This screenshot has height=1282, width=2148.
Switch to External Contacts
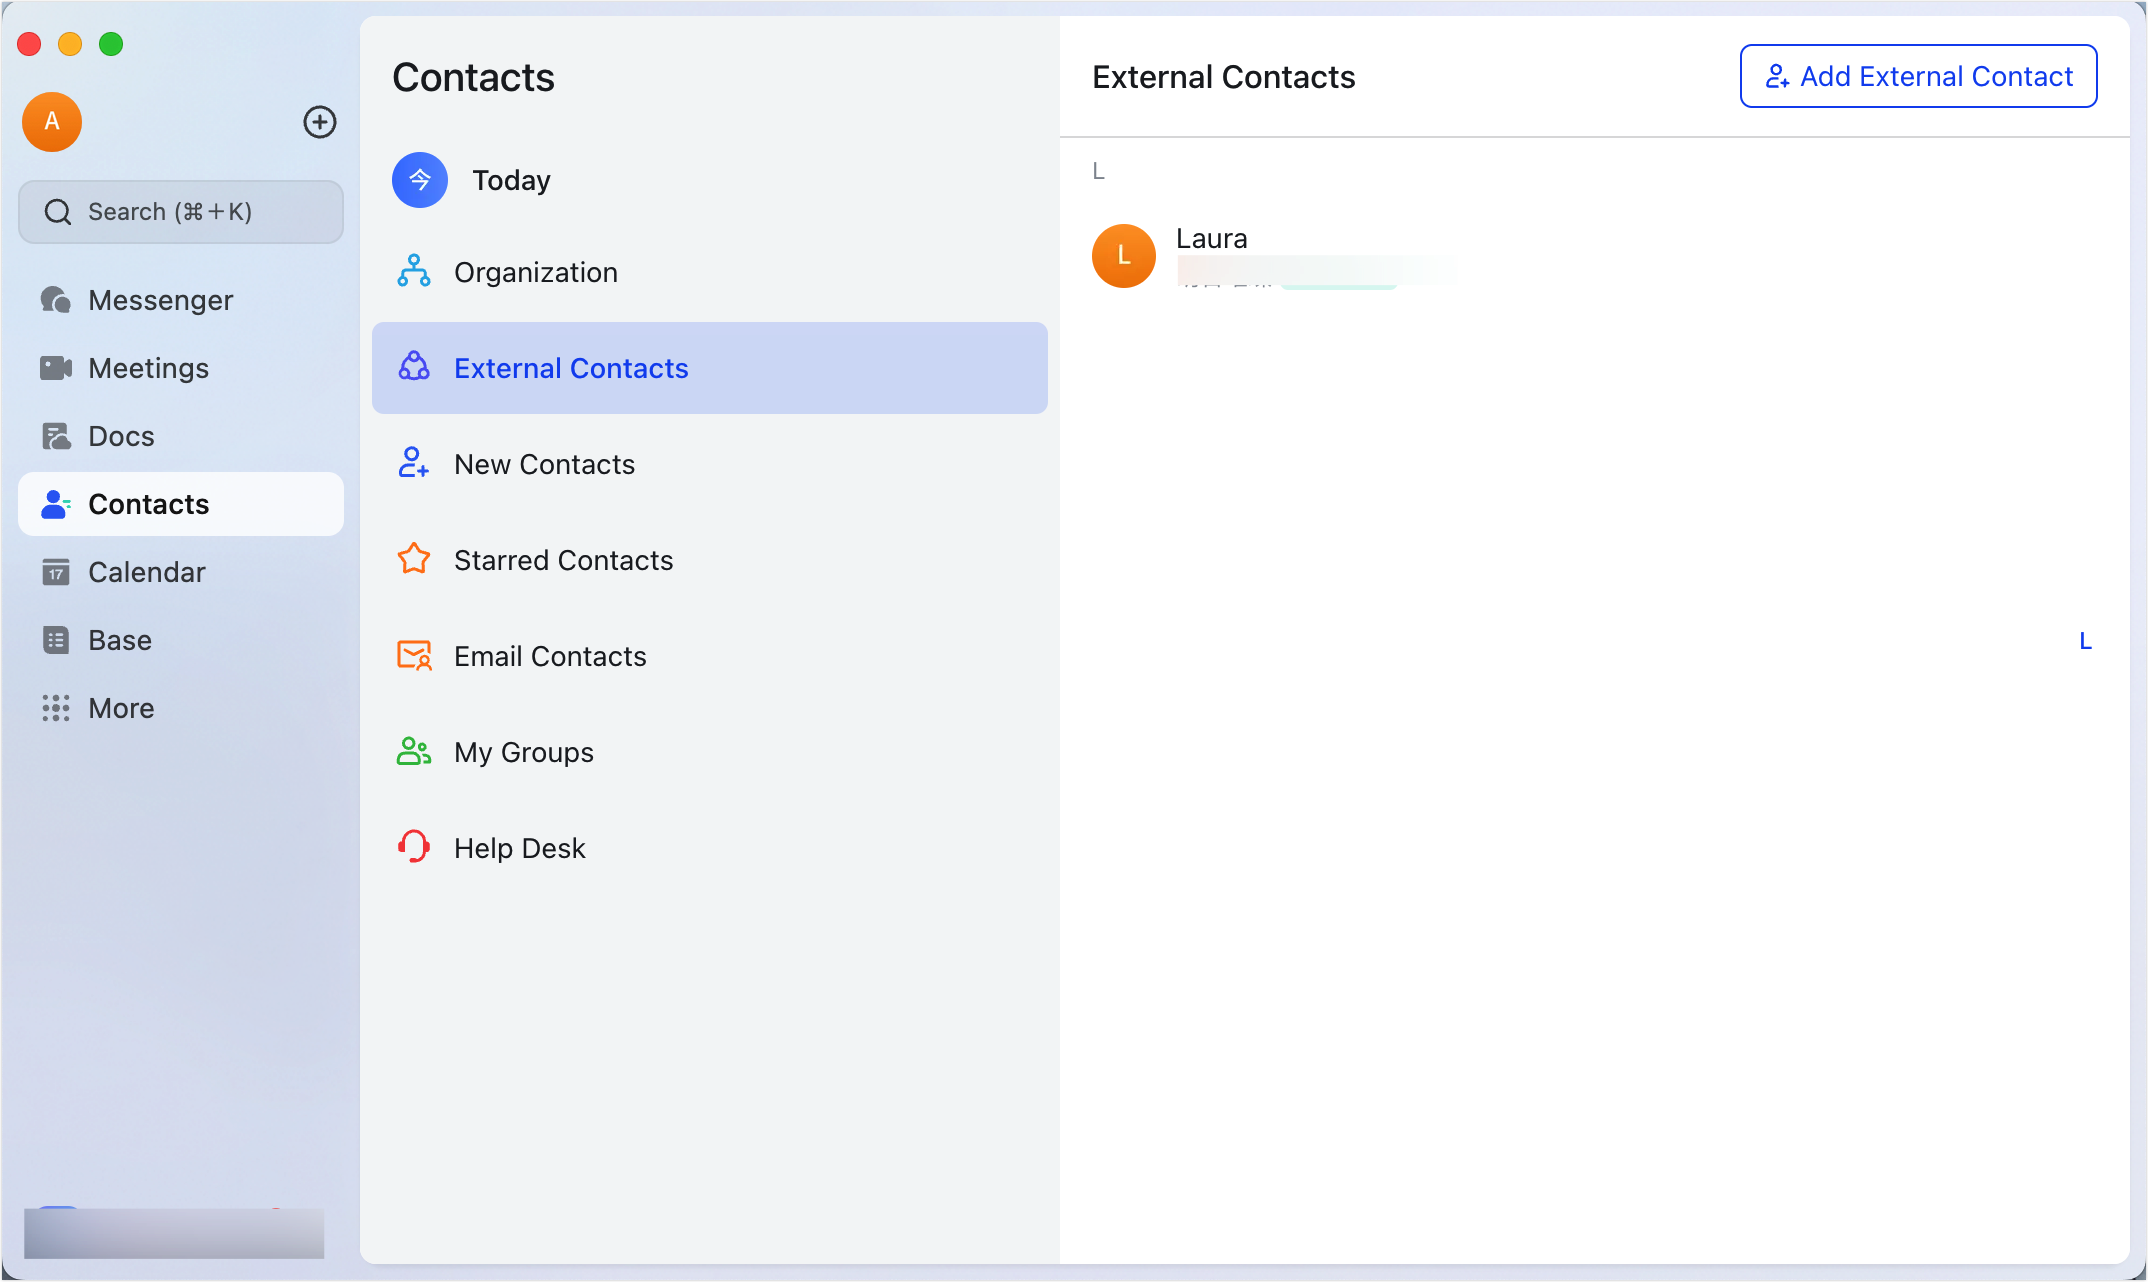pos(570,367)
